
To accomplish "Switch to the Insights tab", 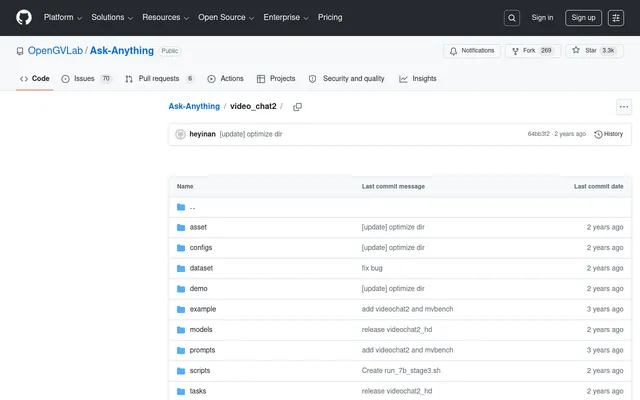I will [x=418, y=79].
